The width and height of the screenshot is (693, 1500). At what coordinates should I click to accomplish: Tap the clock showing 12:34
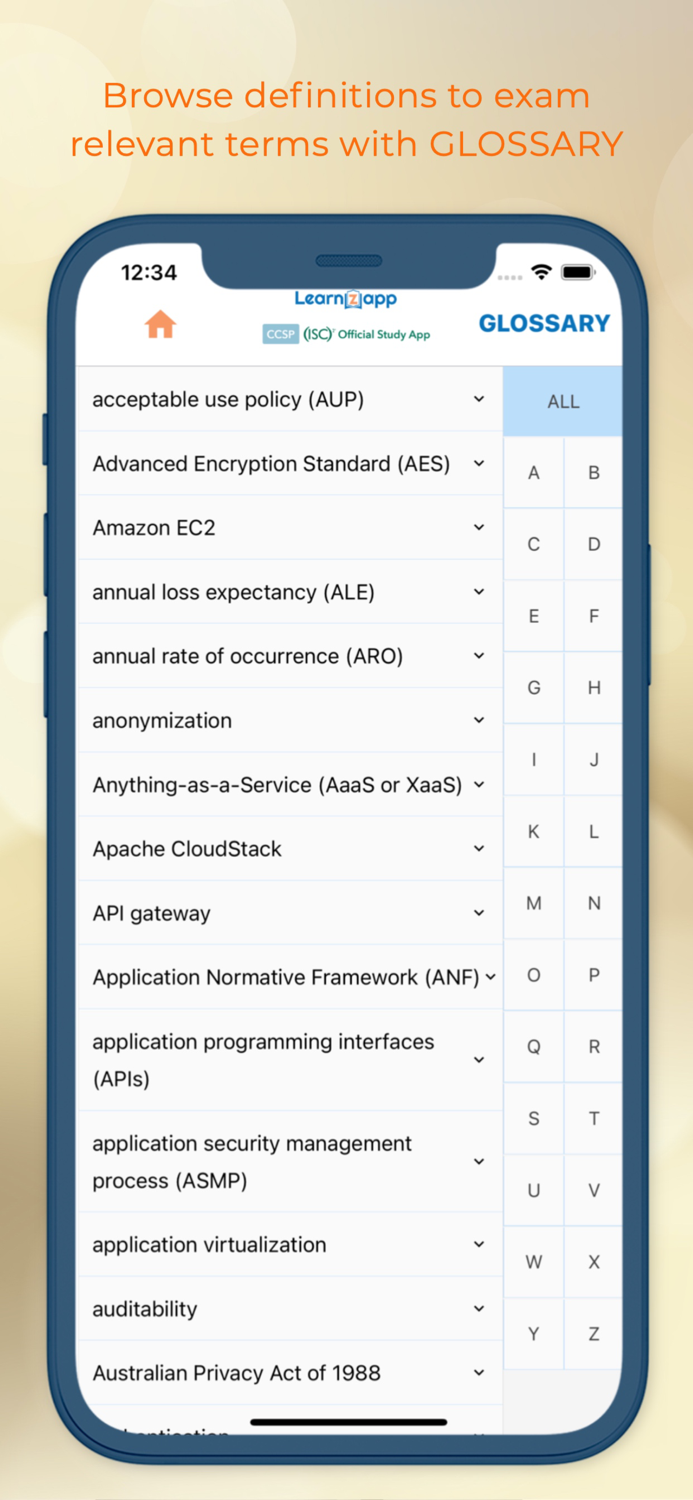click(152, 272)
